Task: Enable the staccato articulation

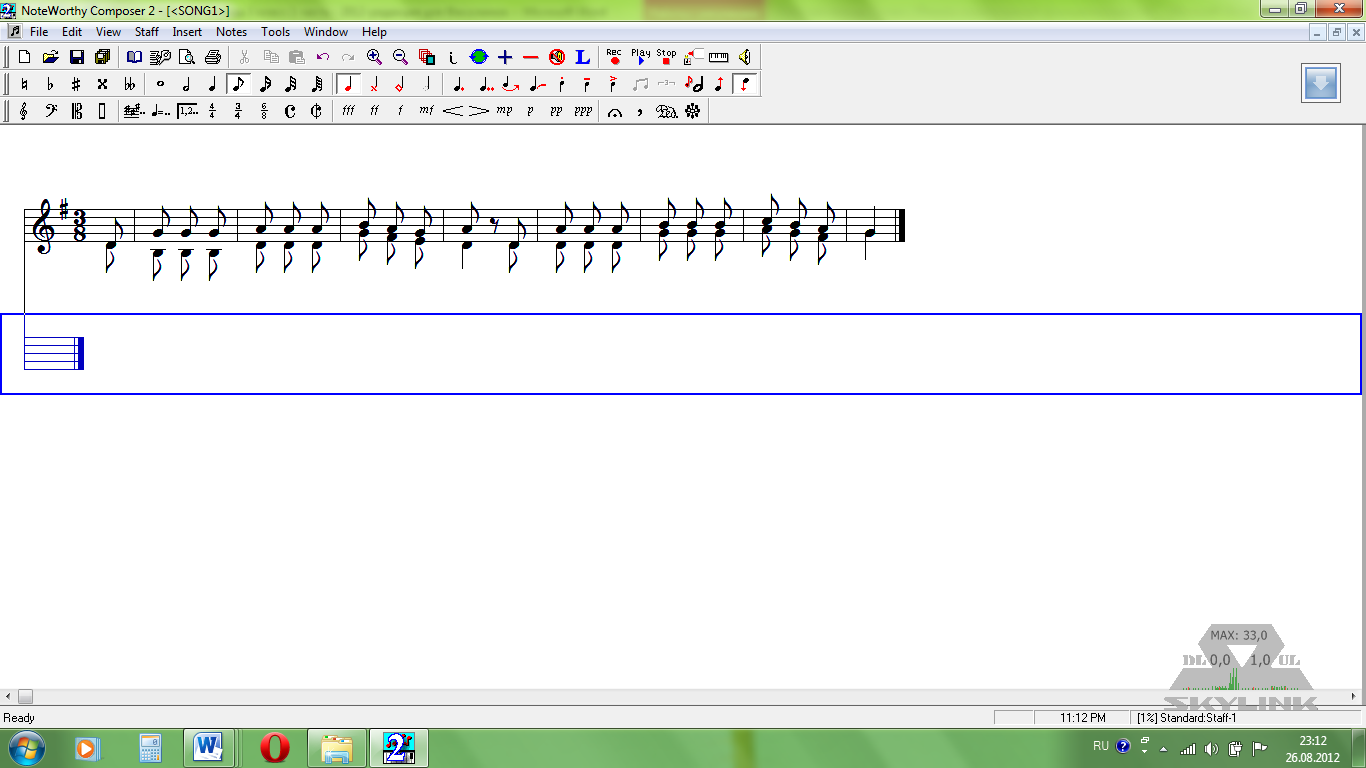Action: point(562,84)
